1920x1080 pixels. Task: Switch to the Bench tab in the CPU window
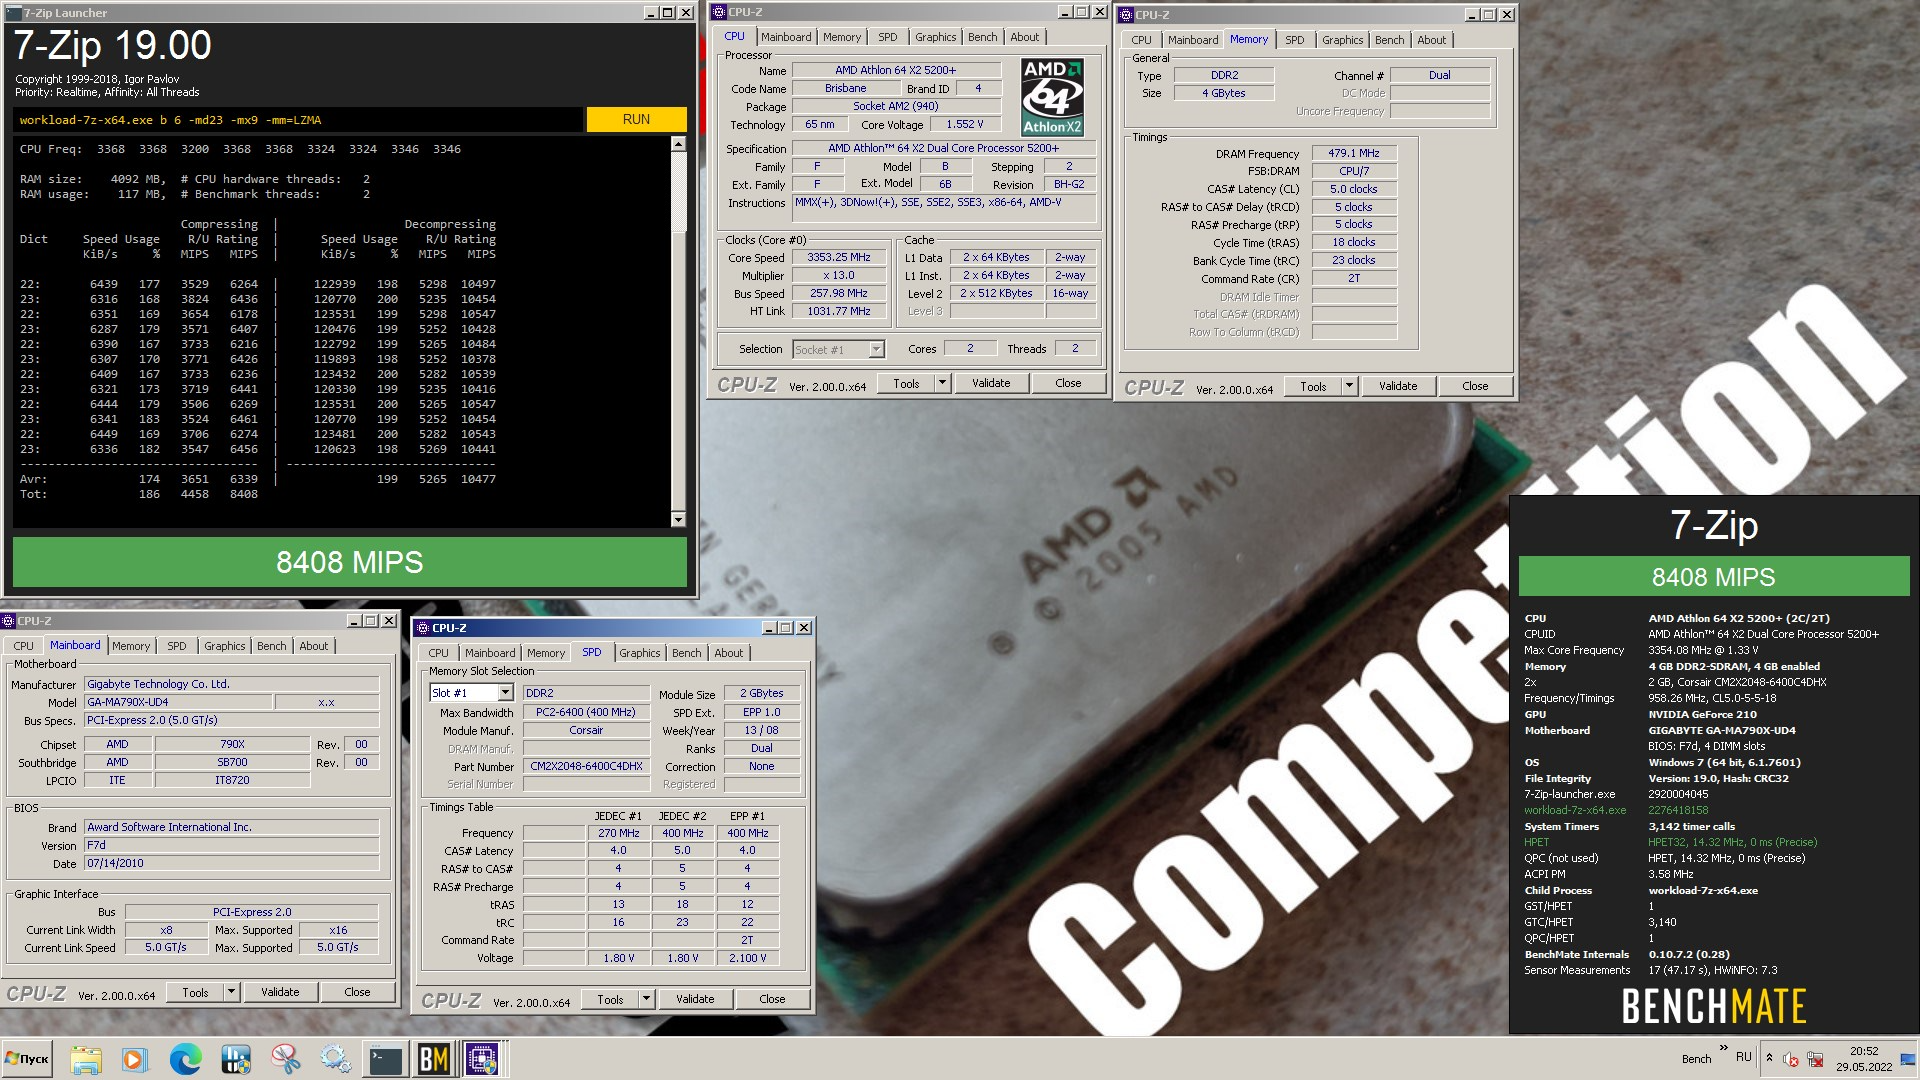pos(982,37)
